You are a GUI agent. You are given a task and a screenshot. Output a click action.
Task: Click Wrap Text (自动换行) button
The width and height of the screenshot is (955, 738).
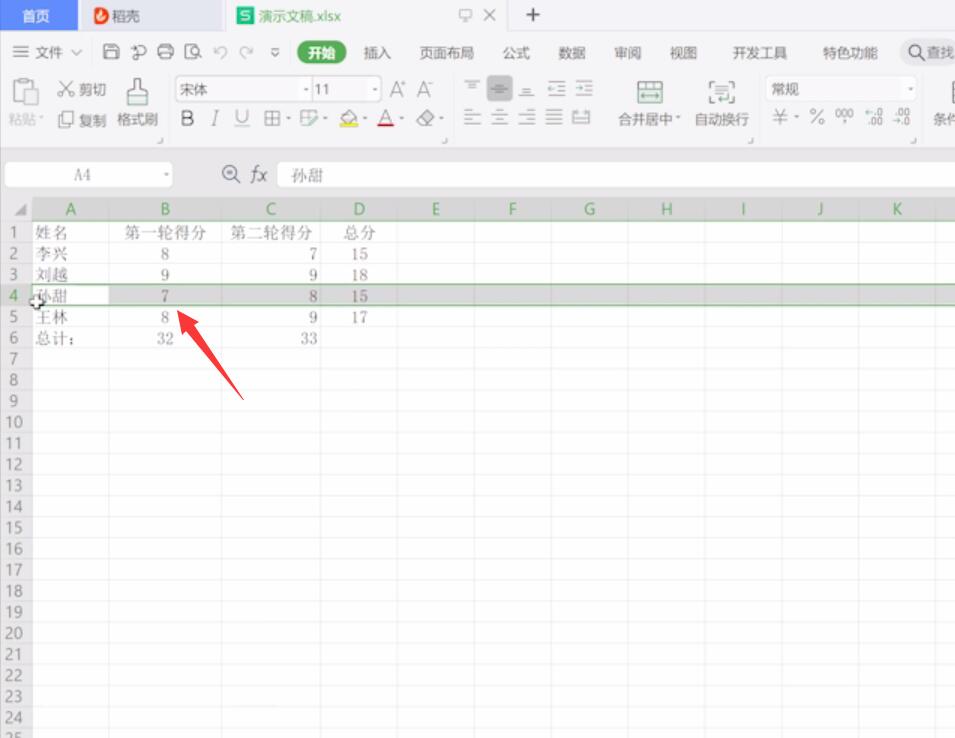[x=722, y=103]
